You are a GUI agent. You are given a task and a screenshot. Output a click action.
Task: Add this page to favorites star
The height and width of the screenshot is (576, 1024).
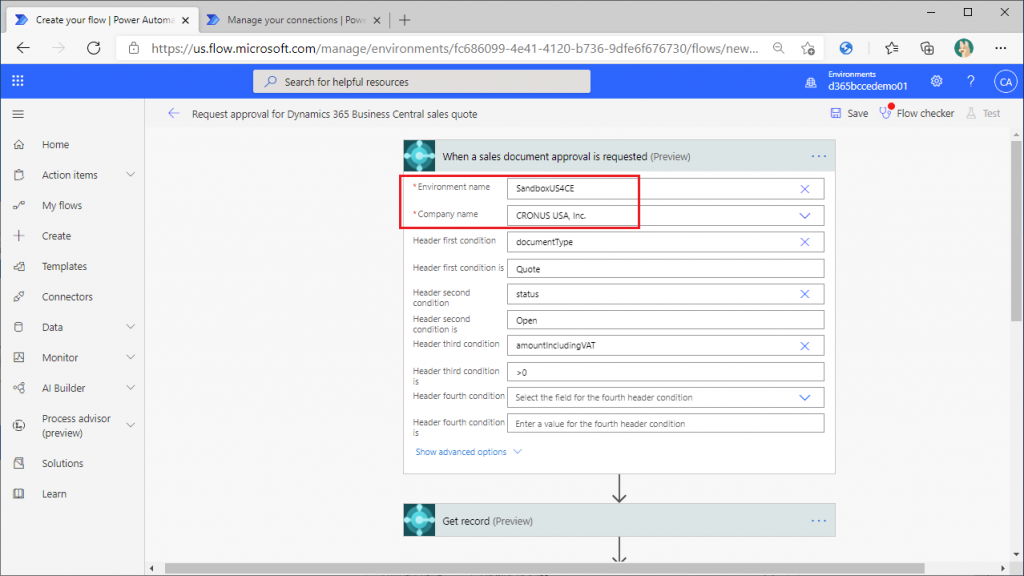click(x=808, y=48)
